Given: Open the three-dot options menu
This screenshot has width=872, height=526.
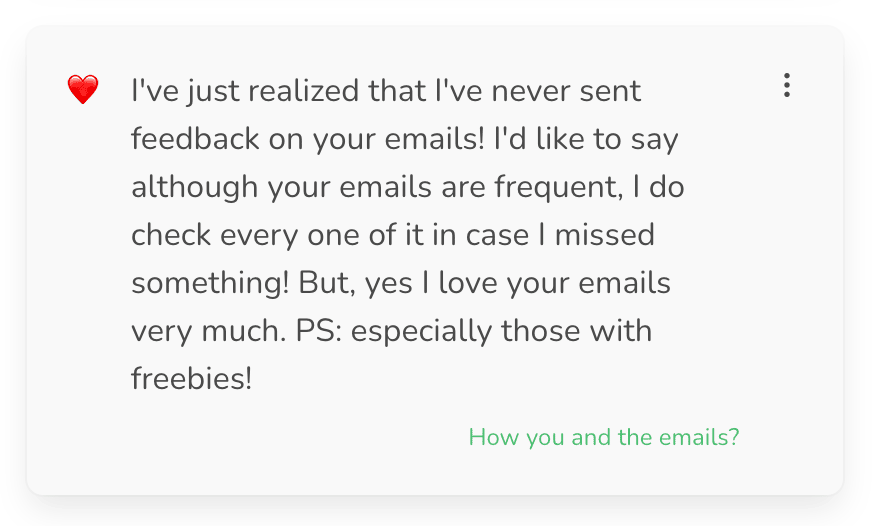Looking at the screenshot, I should pyautogui.click(x=786, y=86).
